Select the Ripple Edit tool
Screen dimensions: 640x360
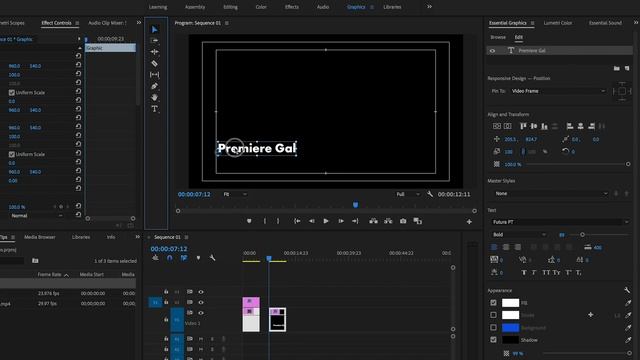click(154, 52)
